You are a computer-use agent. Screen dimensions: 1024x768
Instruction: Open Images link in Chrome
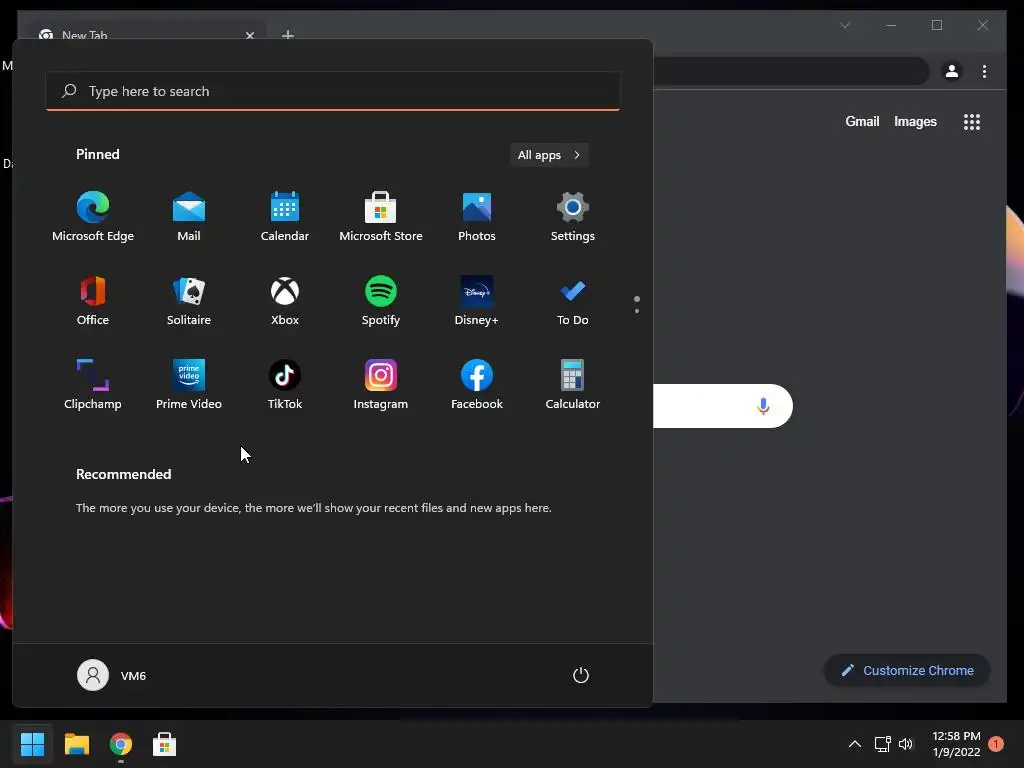coord(915,121)
